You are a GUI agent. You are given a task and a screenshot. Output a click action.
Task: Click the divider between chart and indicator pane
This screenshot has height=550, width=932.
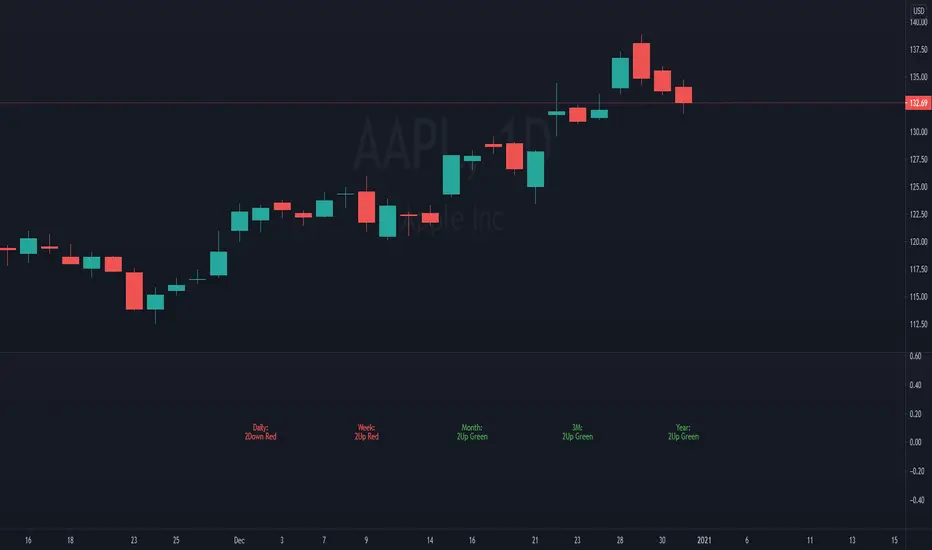click(x=450, y=352)
